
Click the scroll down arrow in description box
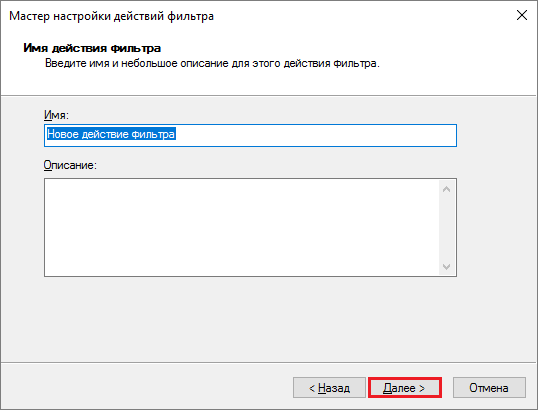(446, 266)
